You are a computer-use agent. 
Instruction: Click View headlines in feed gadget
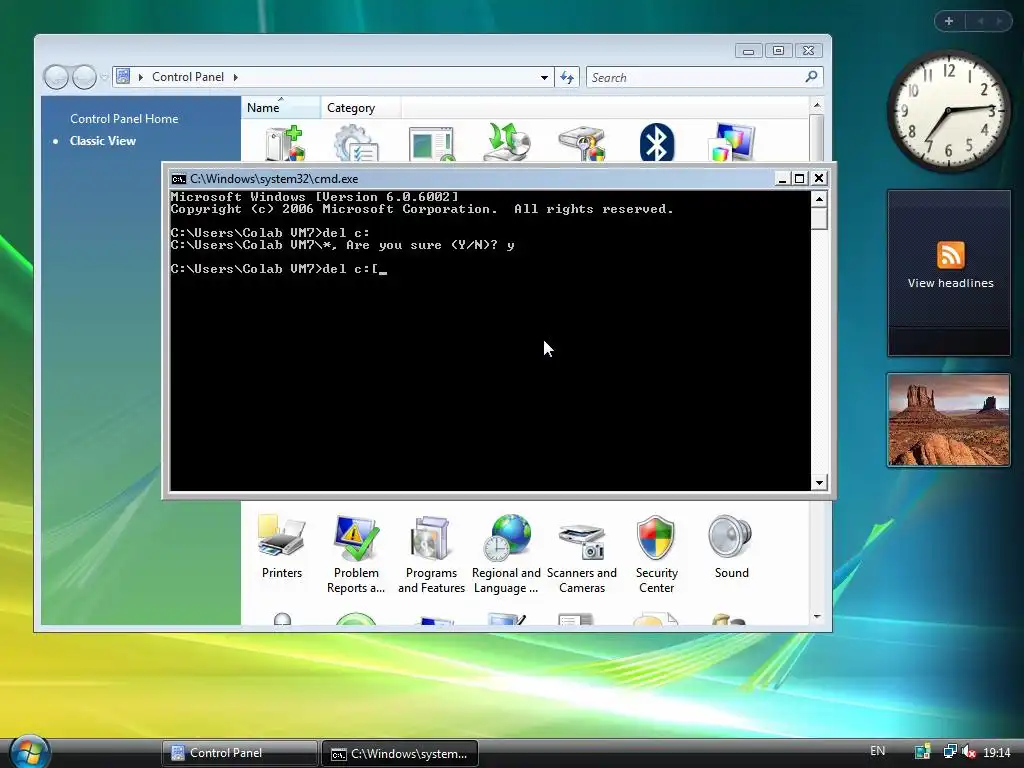(950, 283)
